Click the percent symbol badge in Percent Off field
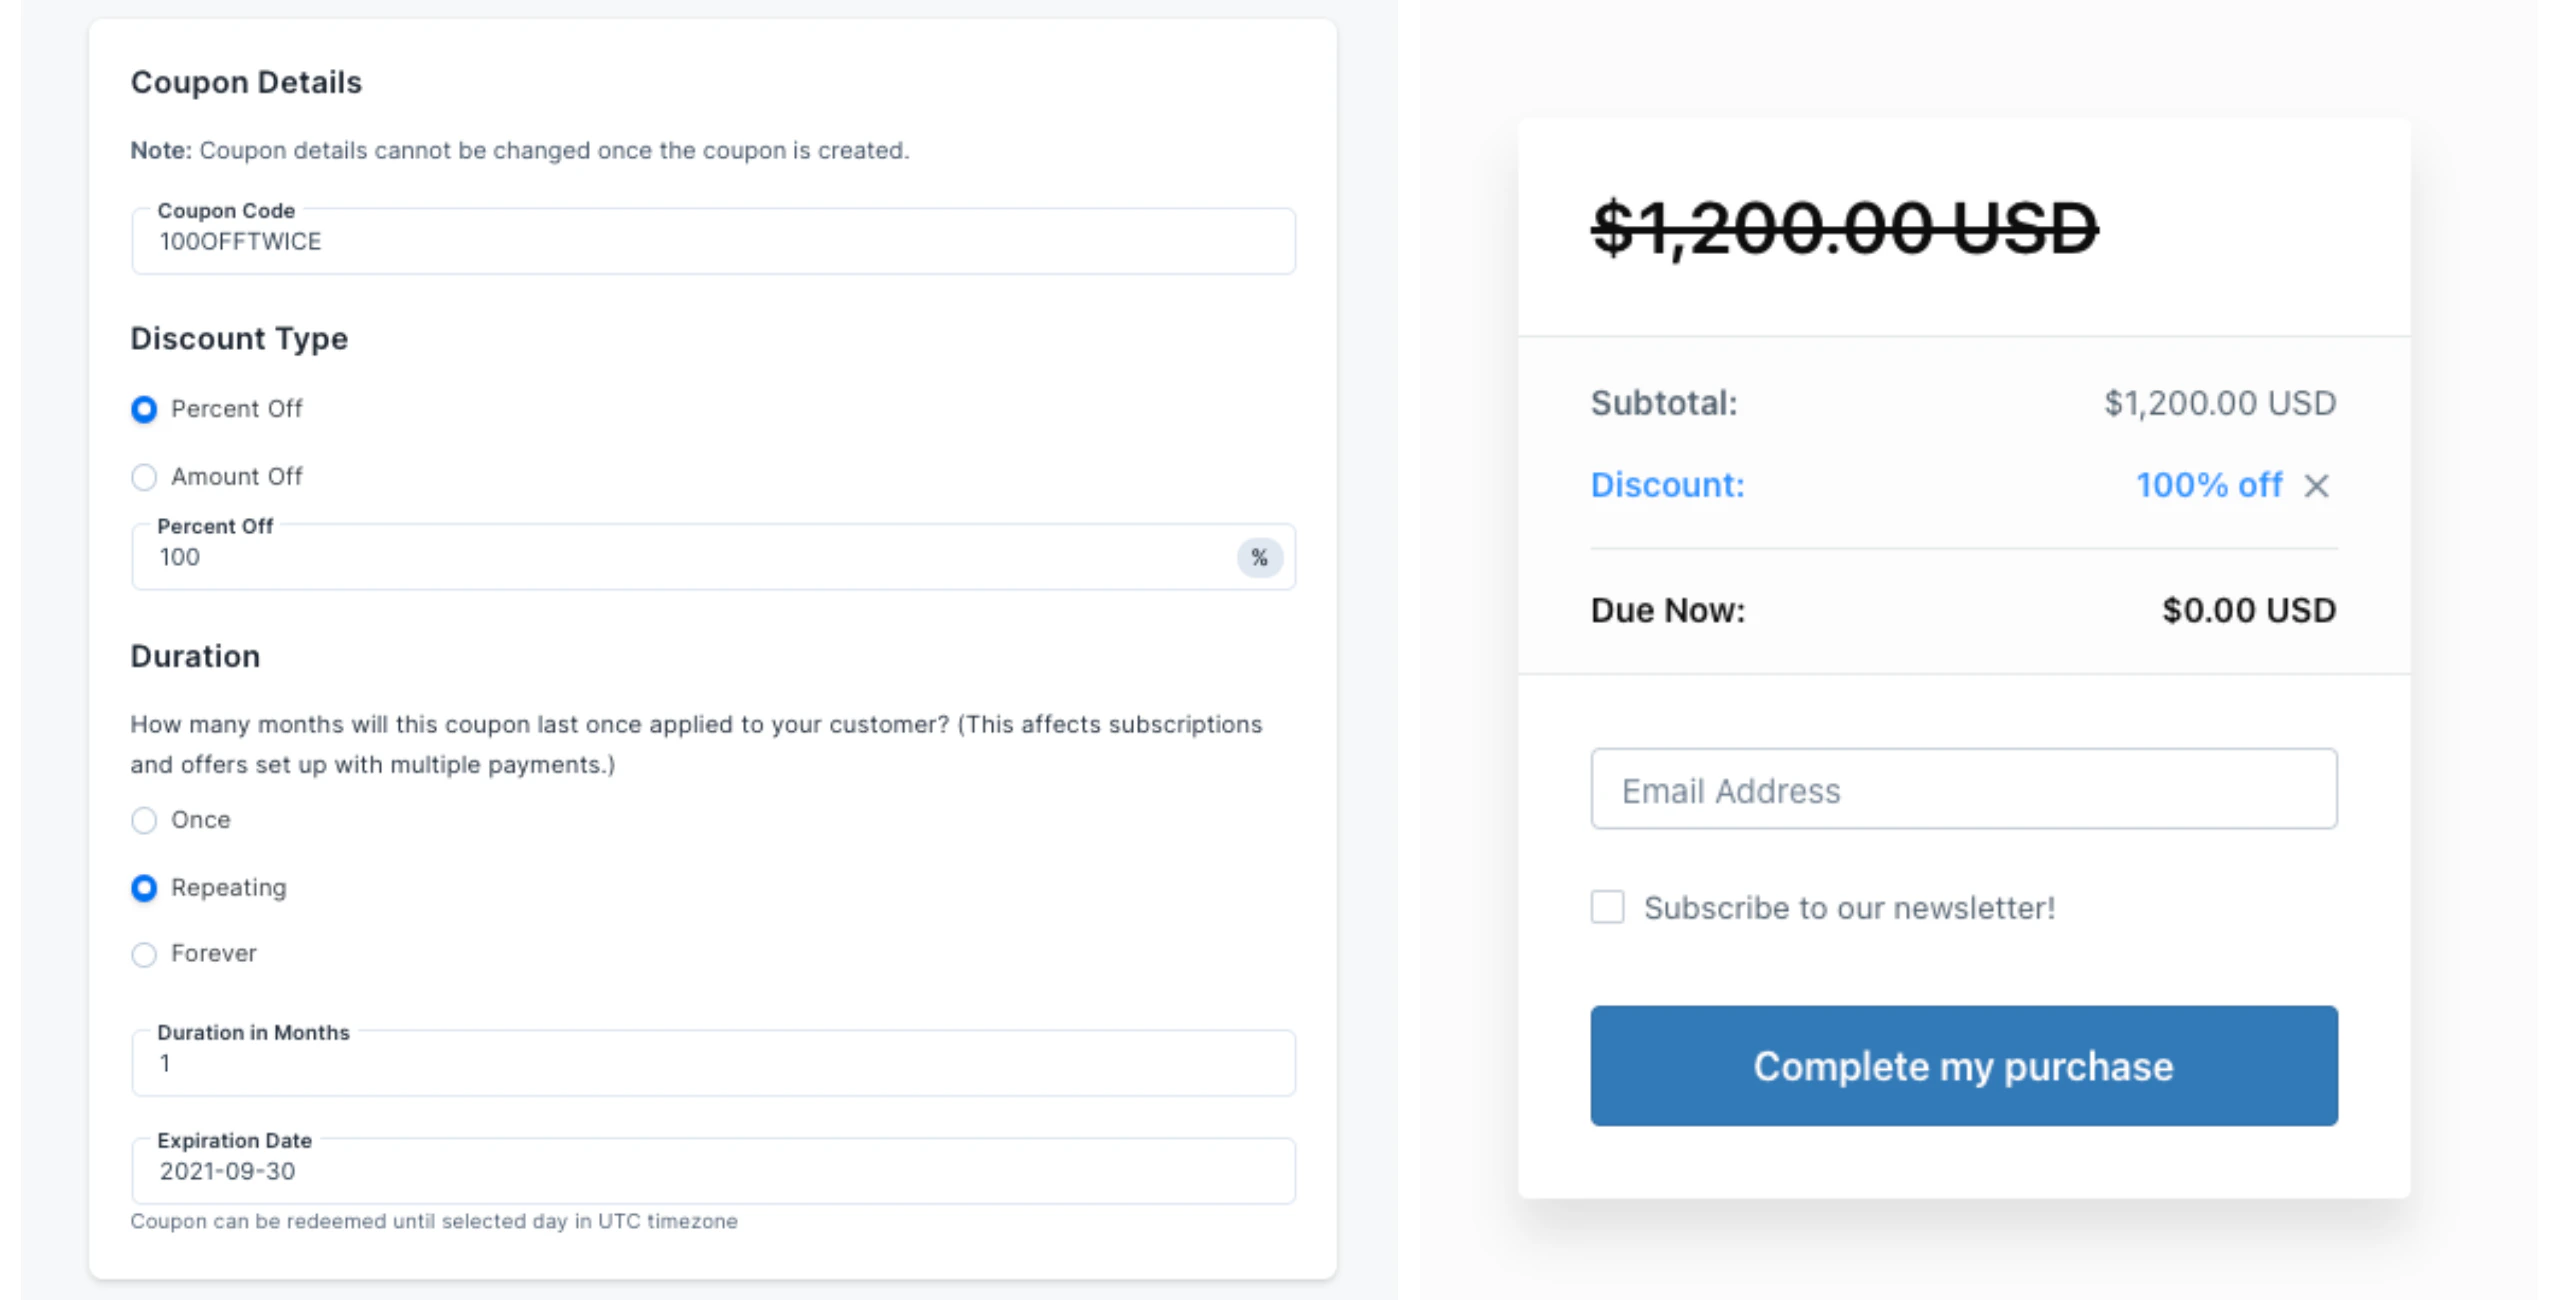Screen dimensions: 2560x1300 pyautogui.click(x=1261, y=557)
